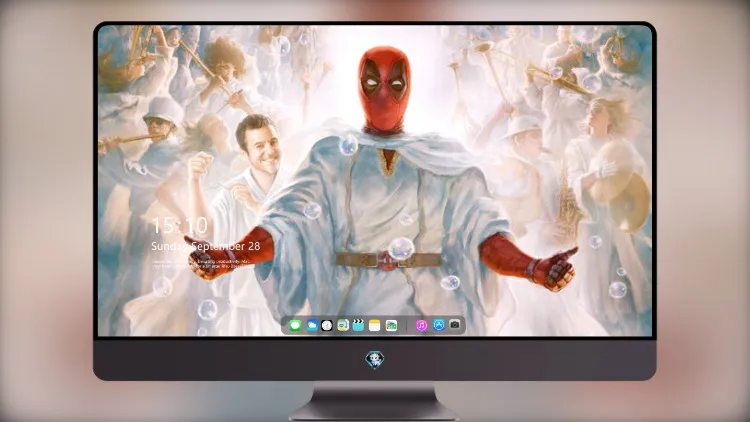Click Deadpool's red mask on the wallpaper
This screenshot has width=750, height=422.
click(x=386, y=89)
